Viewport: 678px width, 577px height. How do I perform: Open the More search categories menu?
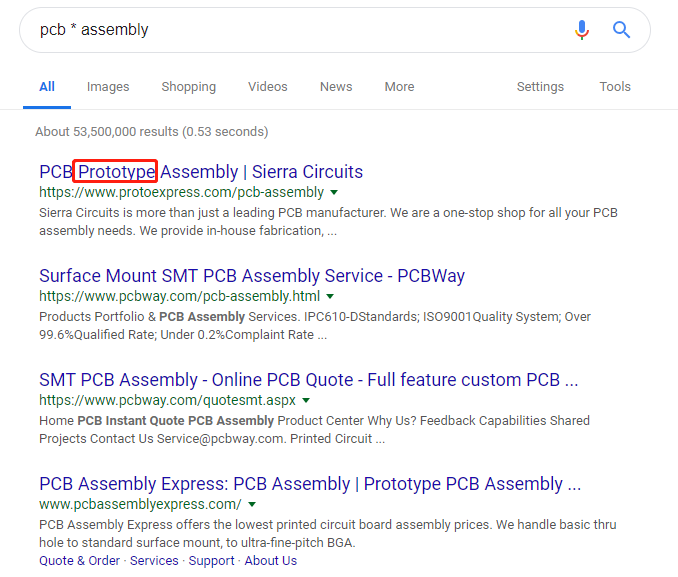pos(399,87)
